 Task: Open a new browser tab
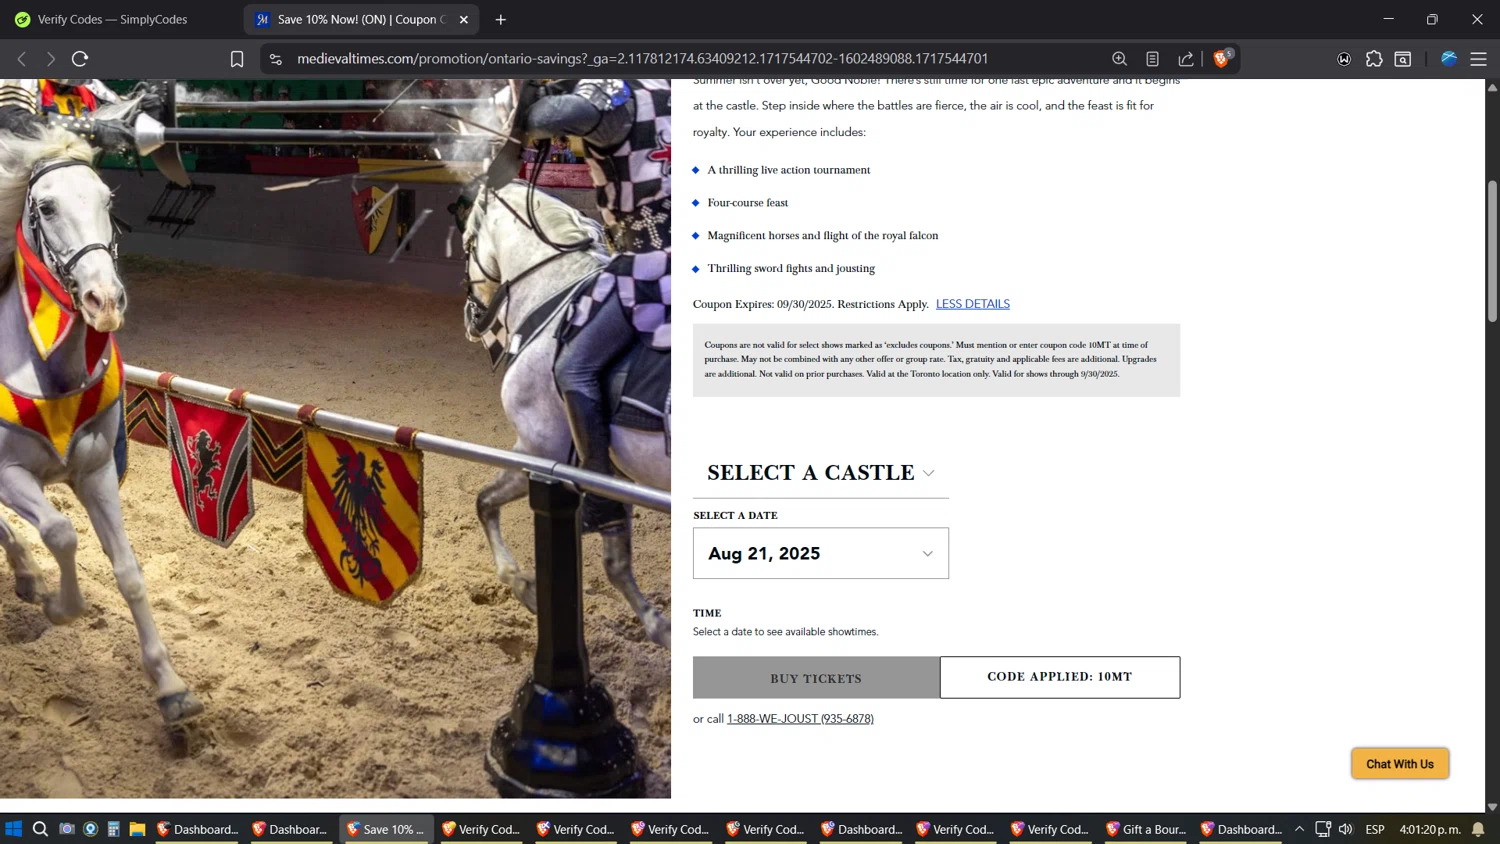pyautogui.click(x=501, y=20)
